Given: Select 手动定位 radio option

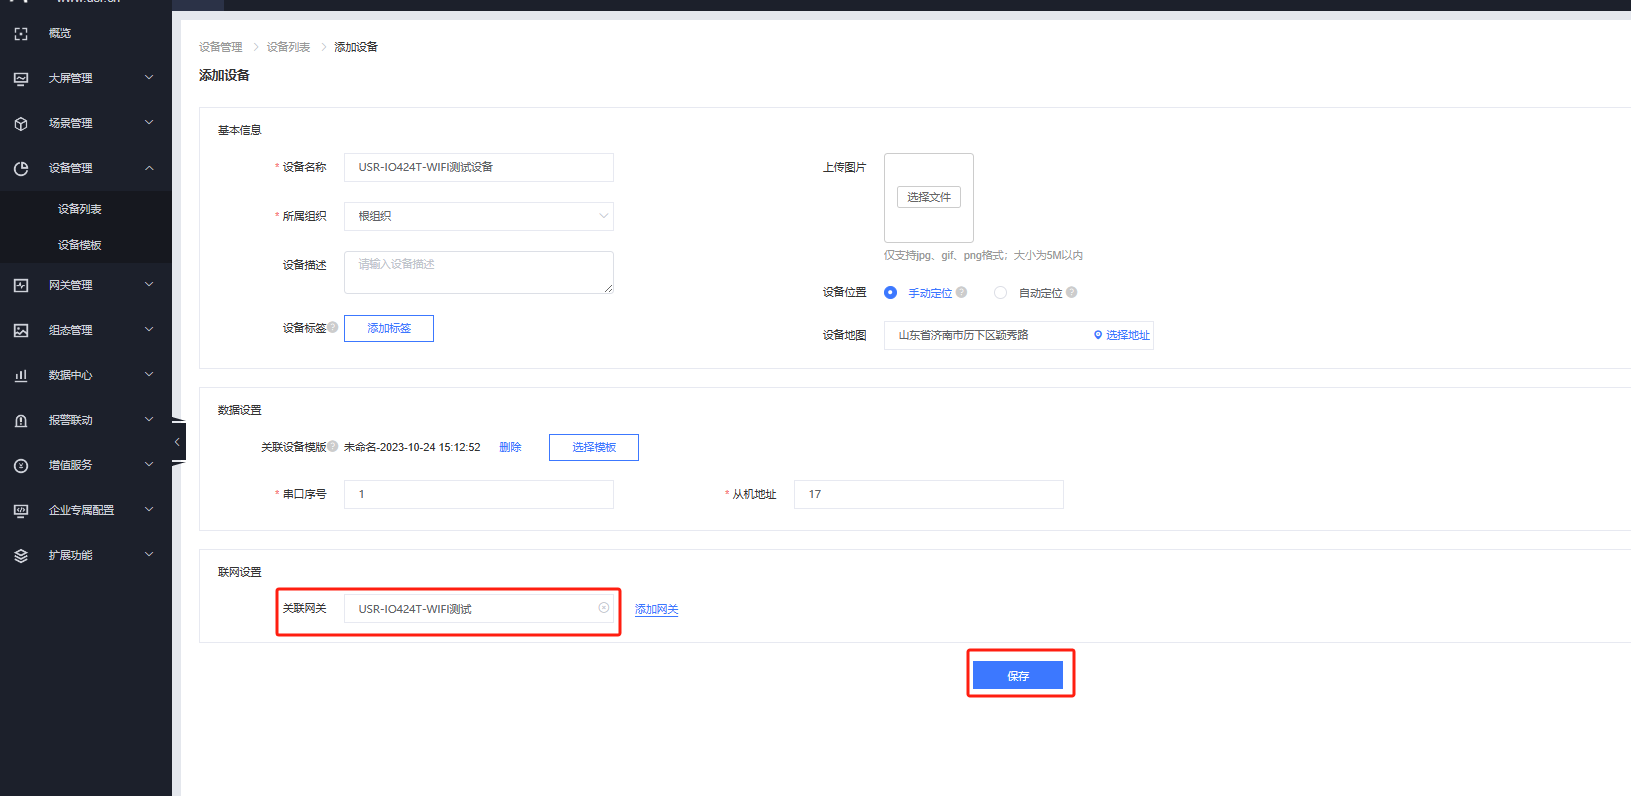Looking at the screenshot, I should [890, 292].
